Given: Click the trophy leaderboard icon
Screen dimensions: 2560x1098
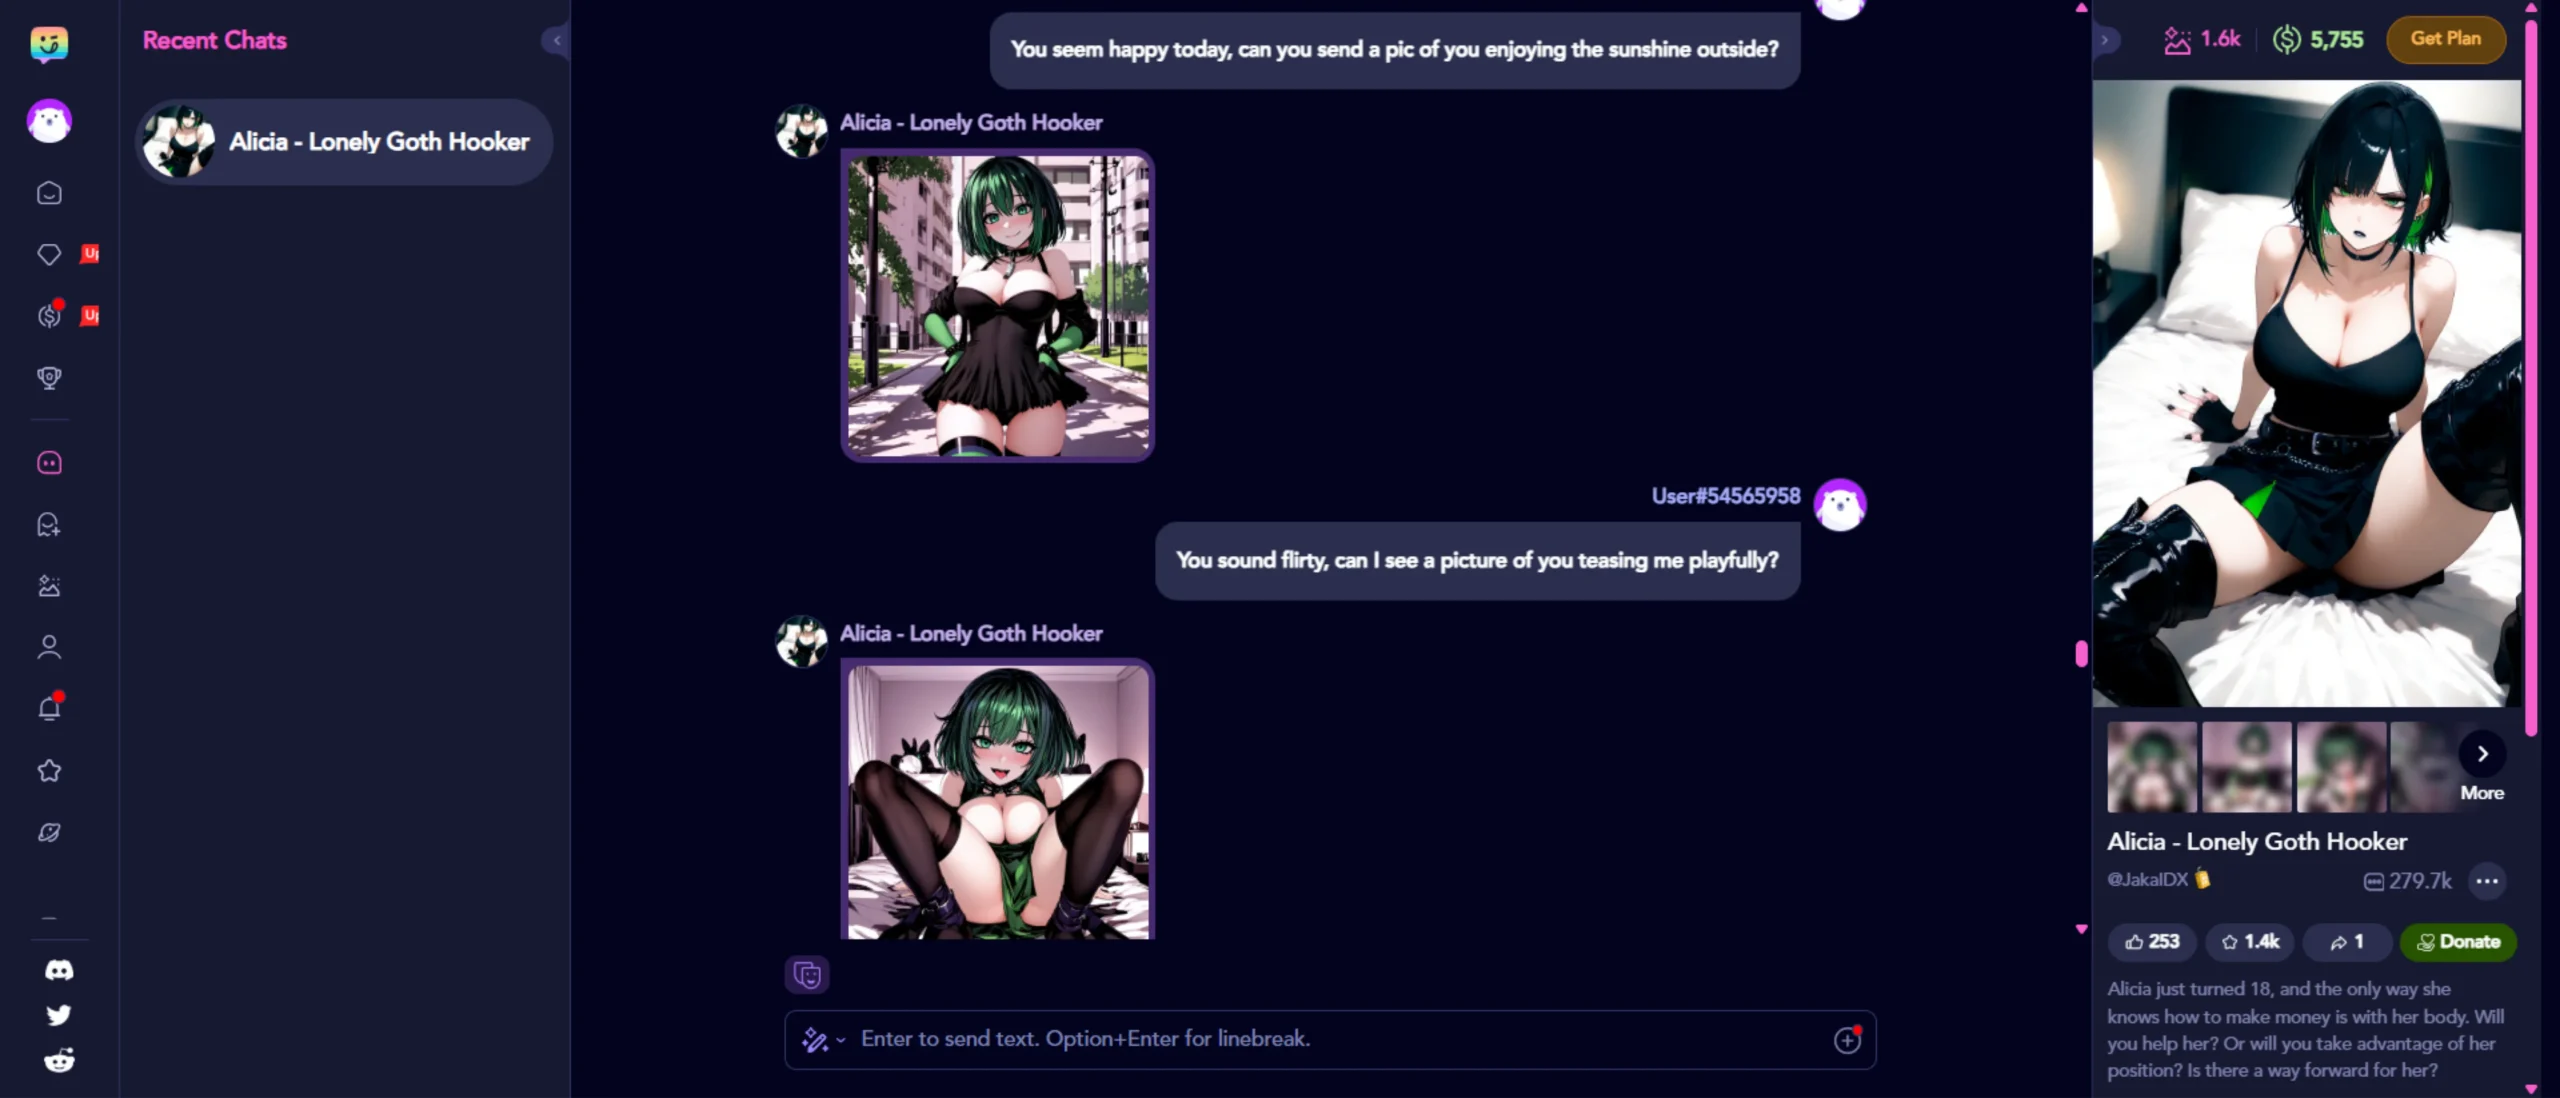Looking at the screenshot, I should (49, 378).
